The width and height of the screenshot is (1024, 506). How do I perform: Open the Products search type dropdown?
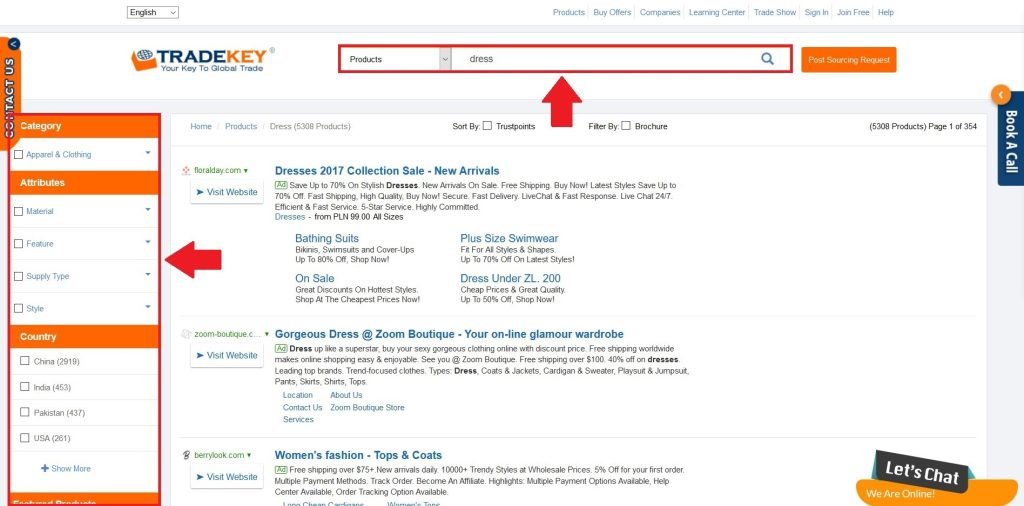(x=396, y=59)
